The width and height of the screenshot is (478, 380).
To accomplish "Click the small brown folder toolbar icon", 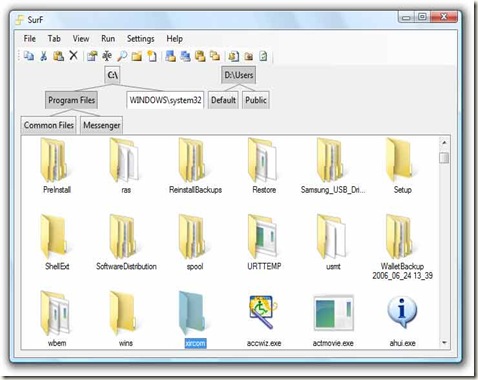I will 248,56.
